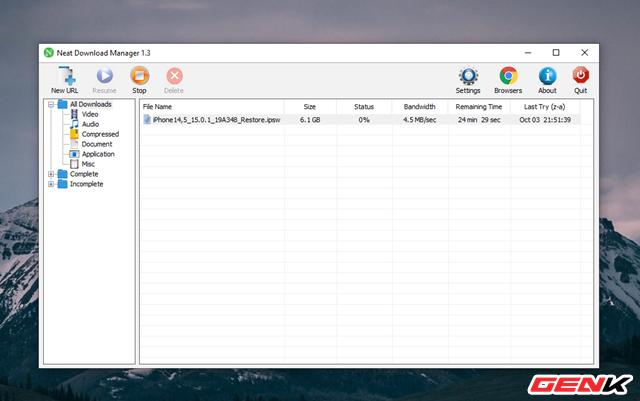The height and width of the screenshot is (401, 640).
Task: Click the Neat Download Manager title icon
Action: 49,53
